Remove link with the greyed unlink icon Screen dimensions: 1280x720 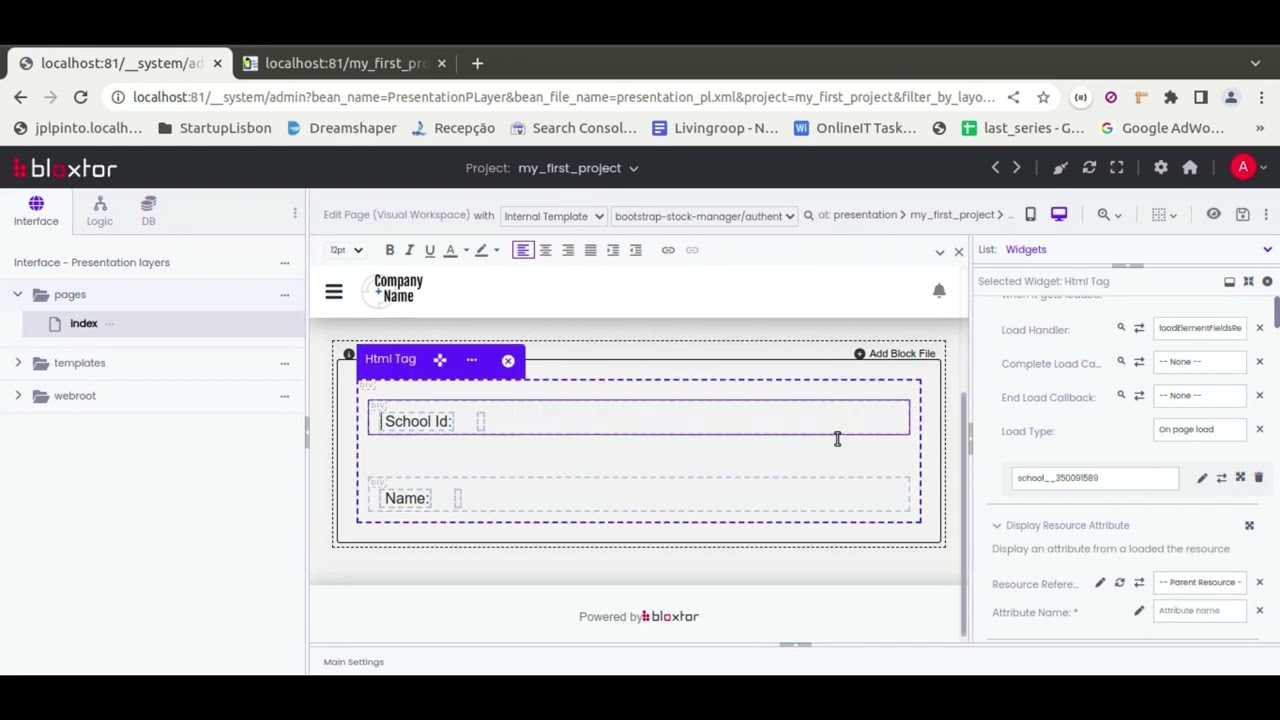coord(692,250)
